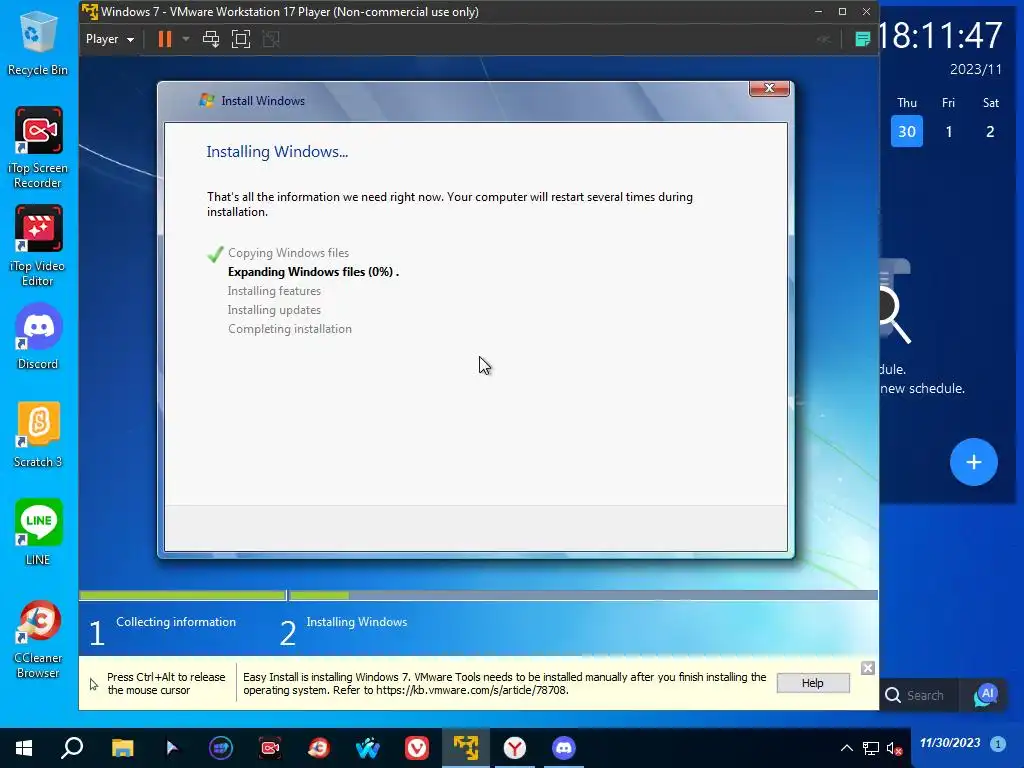Pause the virtual machine with the orange pause button
The image size is (1024, 768).
pos(165,39)
